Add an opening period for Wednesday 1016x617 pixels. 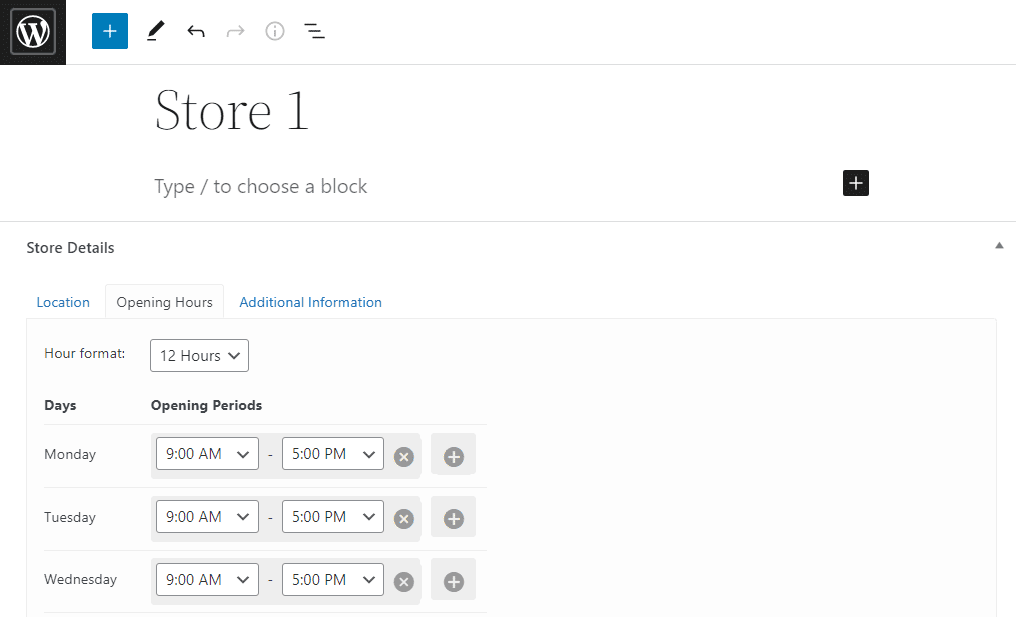pos(453,581)
